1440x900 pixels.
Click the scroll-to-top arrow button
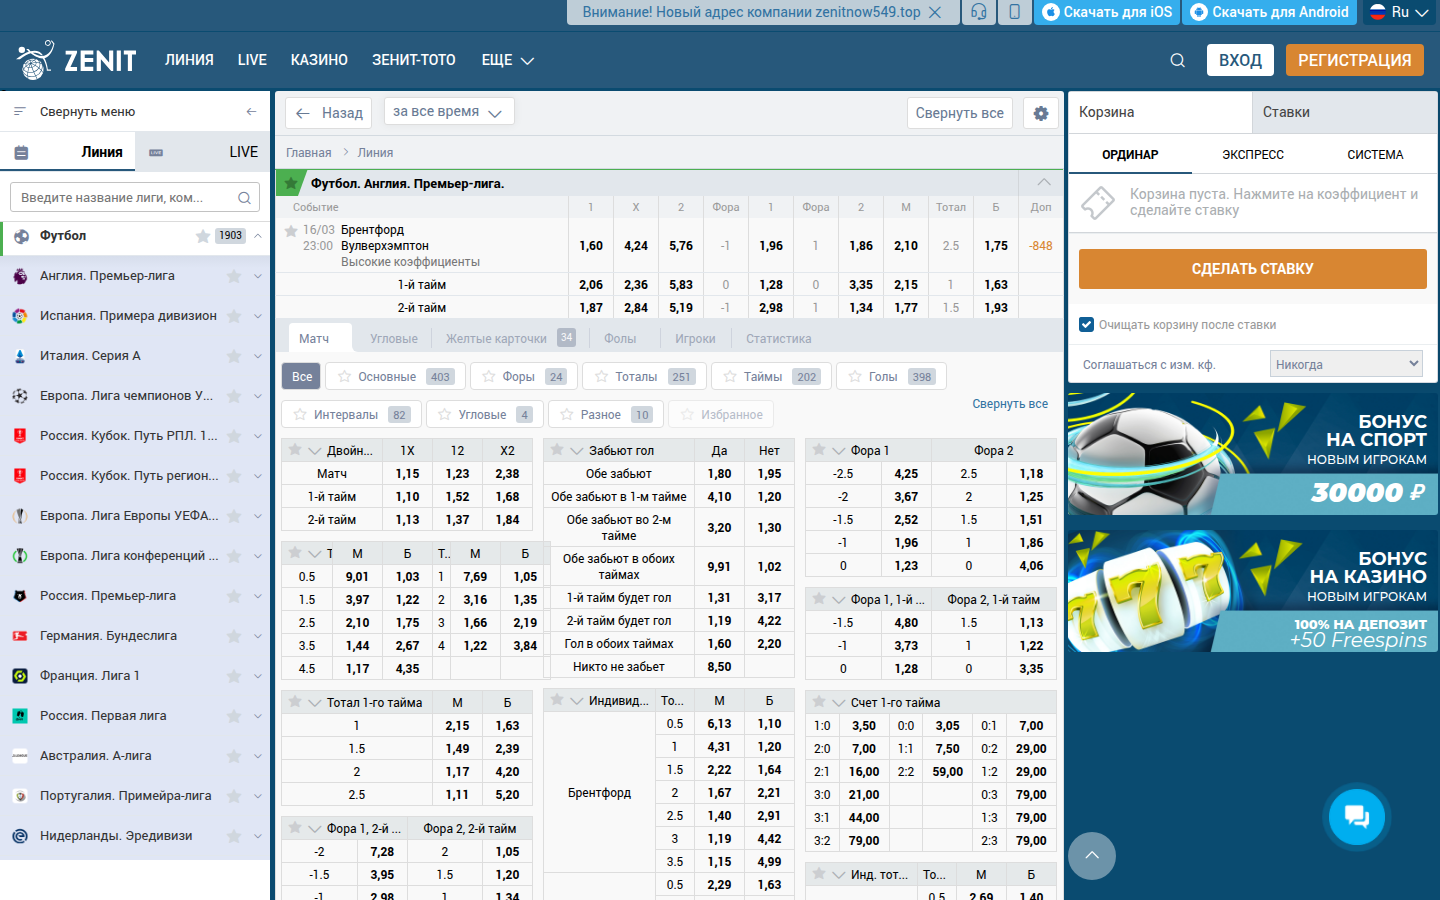1092,856
